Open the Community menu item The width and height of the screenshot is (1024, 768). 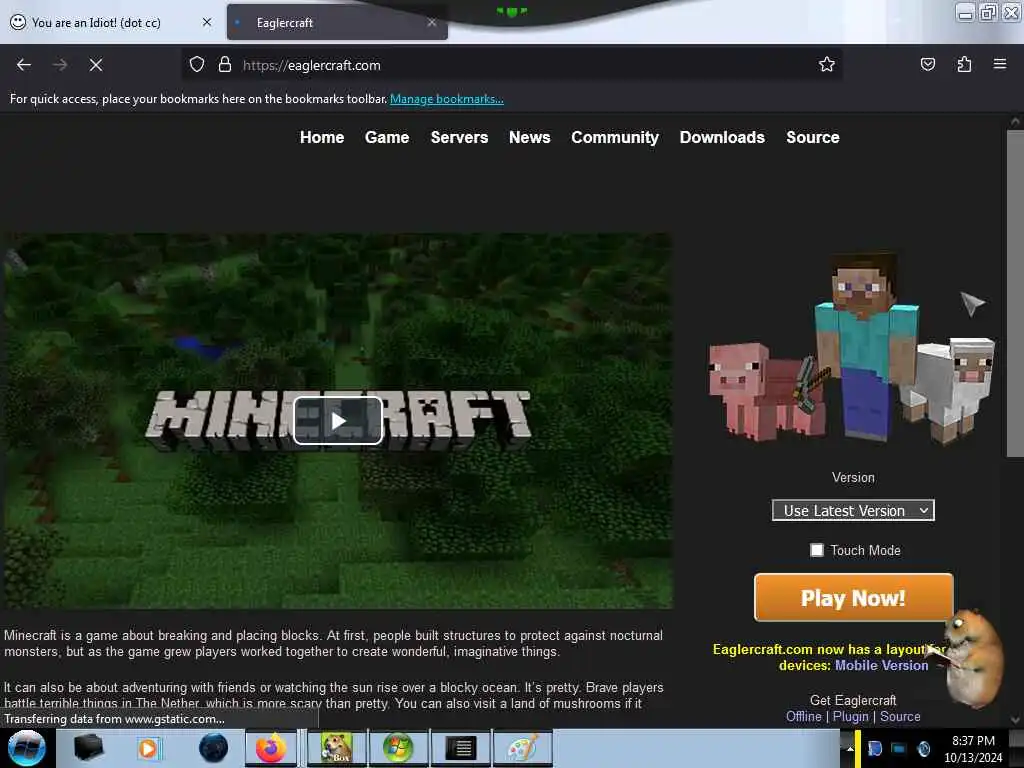tap(615, 137)
